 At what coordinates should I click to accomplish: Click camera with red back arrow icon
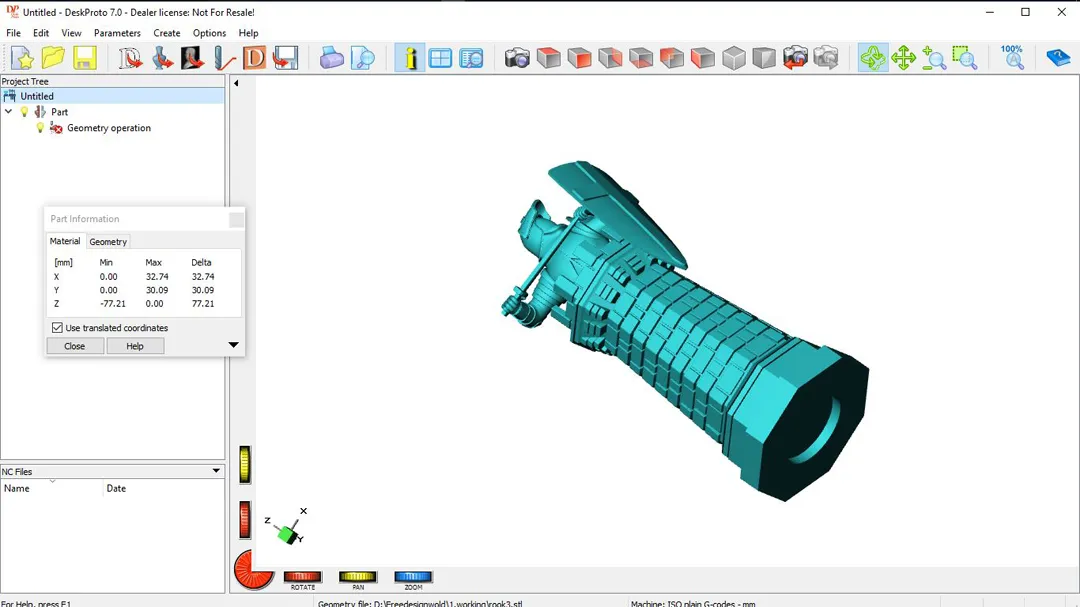coord(796,58)
